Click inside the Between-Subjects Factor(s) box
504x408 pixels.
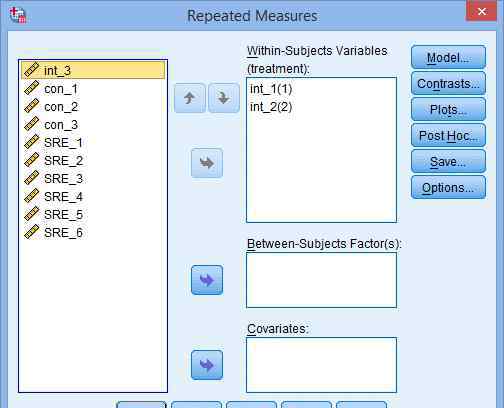pos(321,280)
